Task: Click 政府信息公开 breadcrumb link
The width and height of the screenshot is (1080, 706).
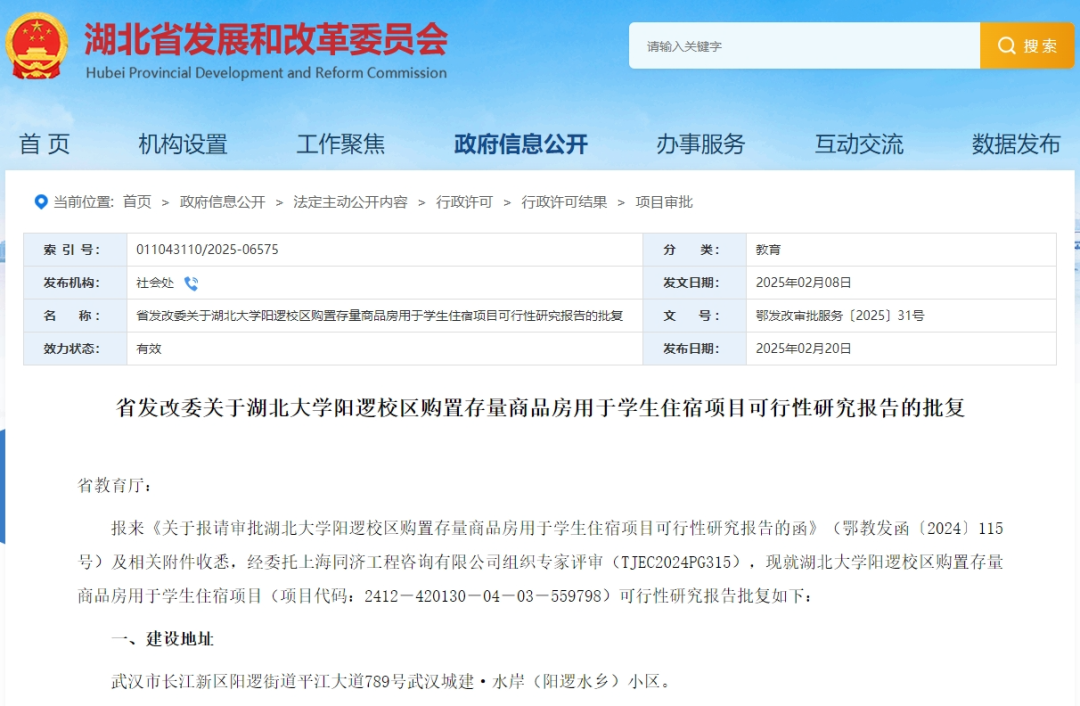Action: [223, 202]
